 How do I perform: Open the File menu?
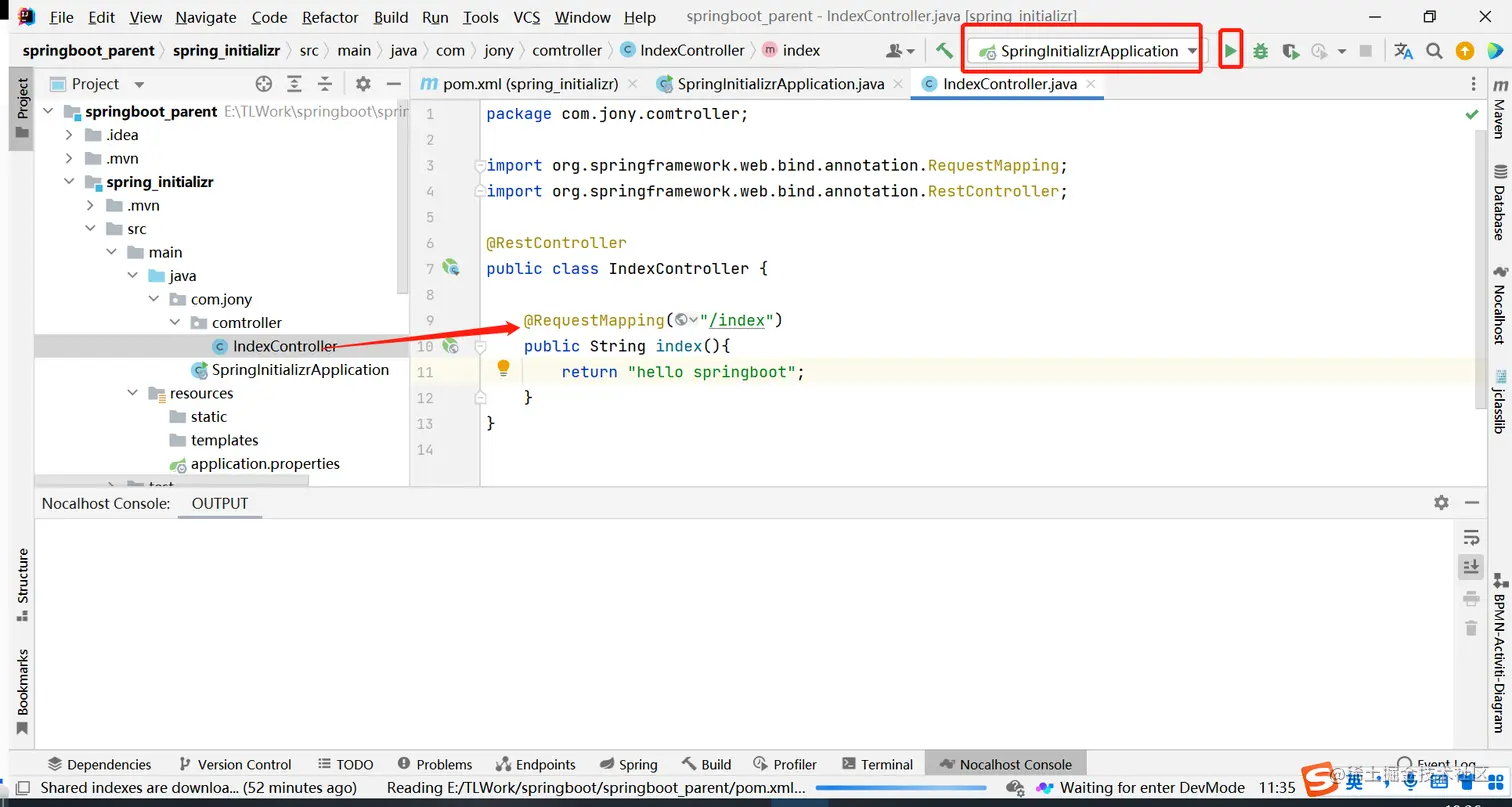pos(61,17)
